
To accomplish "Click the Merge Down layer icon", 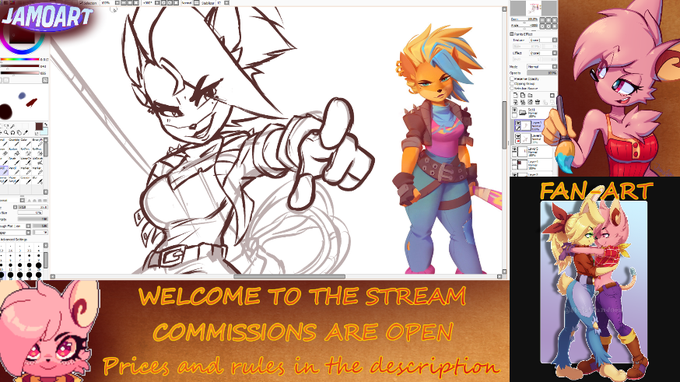I will [x=522, y=102].
